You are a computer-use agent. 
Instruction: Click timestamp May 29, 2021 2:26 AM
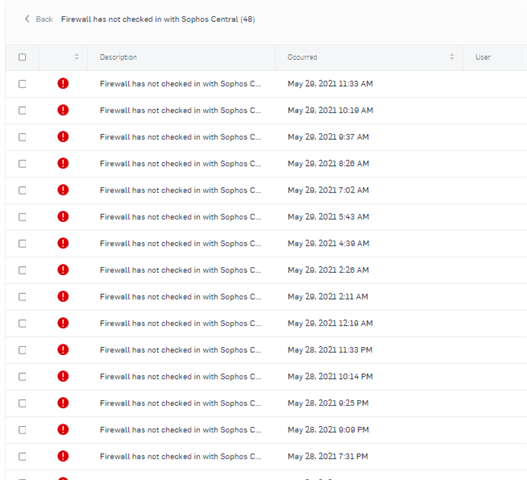(328, 270)
